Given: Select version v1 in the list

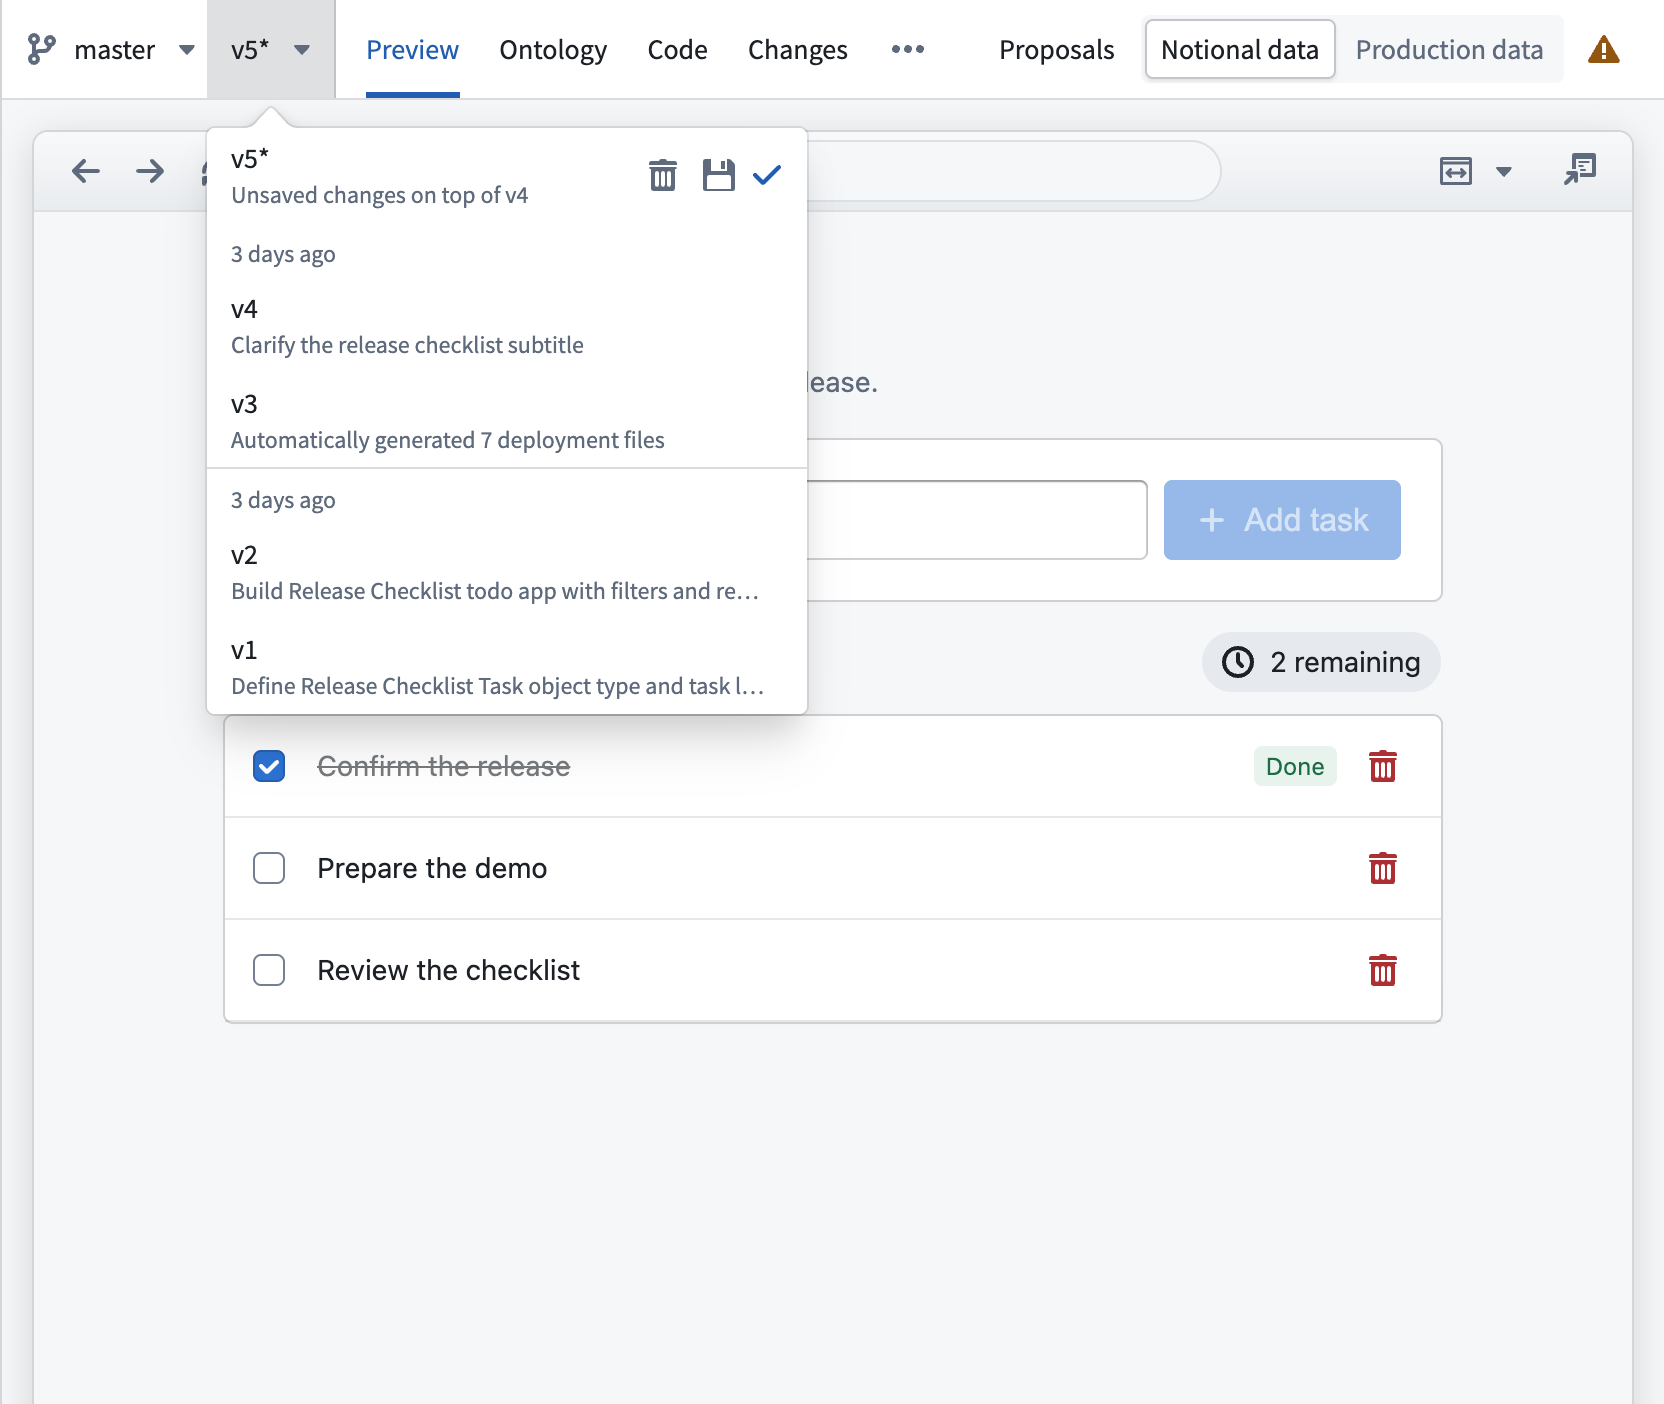Looking at the screenshot, I should [x=507, y=667].
